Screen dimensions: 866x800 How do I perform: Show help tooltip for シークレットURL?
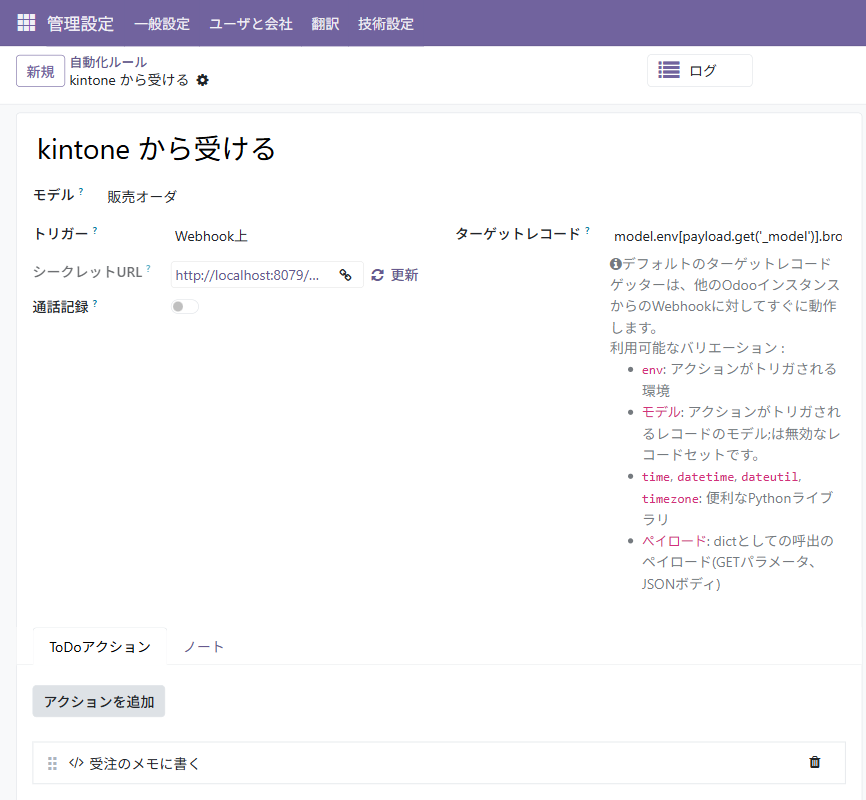[148, 269]
